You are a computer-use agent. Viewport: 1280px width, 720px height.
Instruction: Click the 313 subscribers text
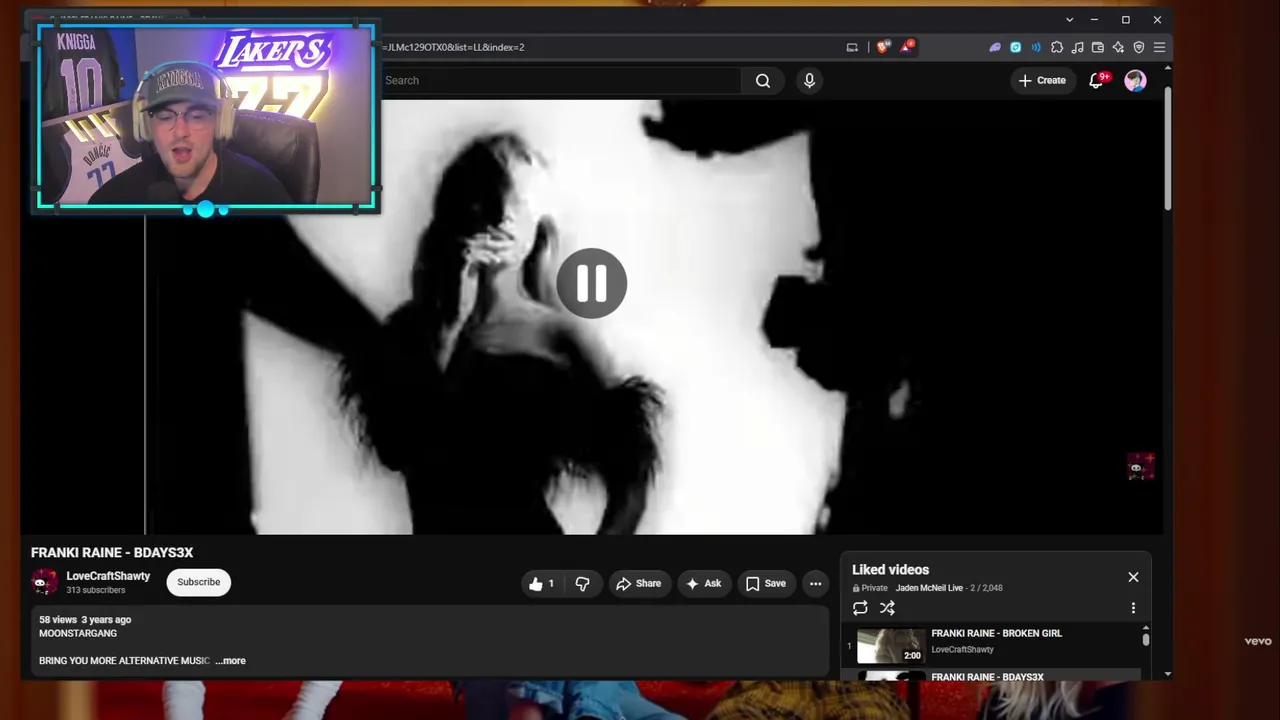tap(96, 590)
